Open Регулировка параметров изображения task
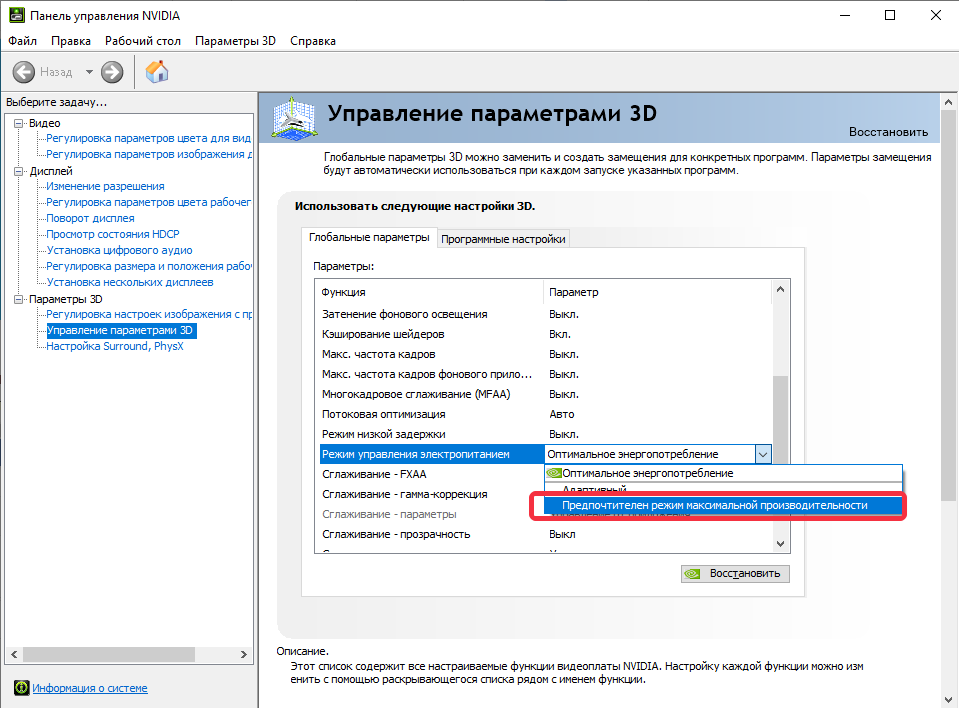This screenshot has height=708, width=959. click(149, 154)
